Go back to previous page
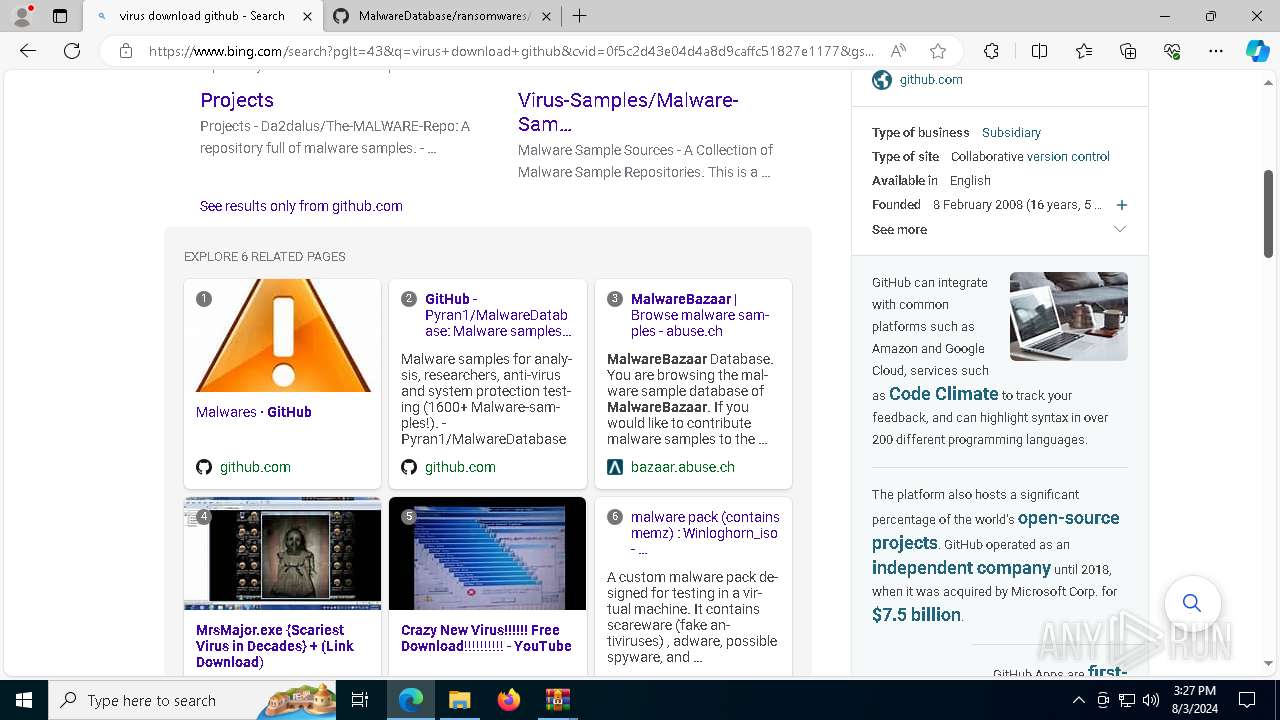 tap(28, 51)
